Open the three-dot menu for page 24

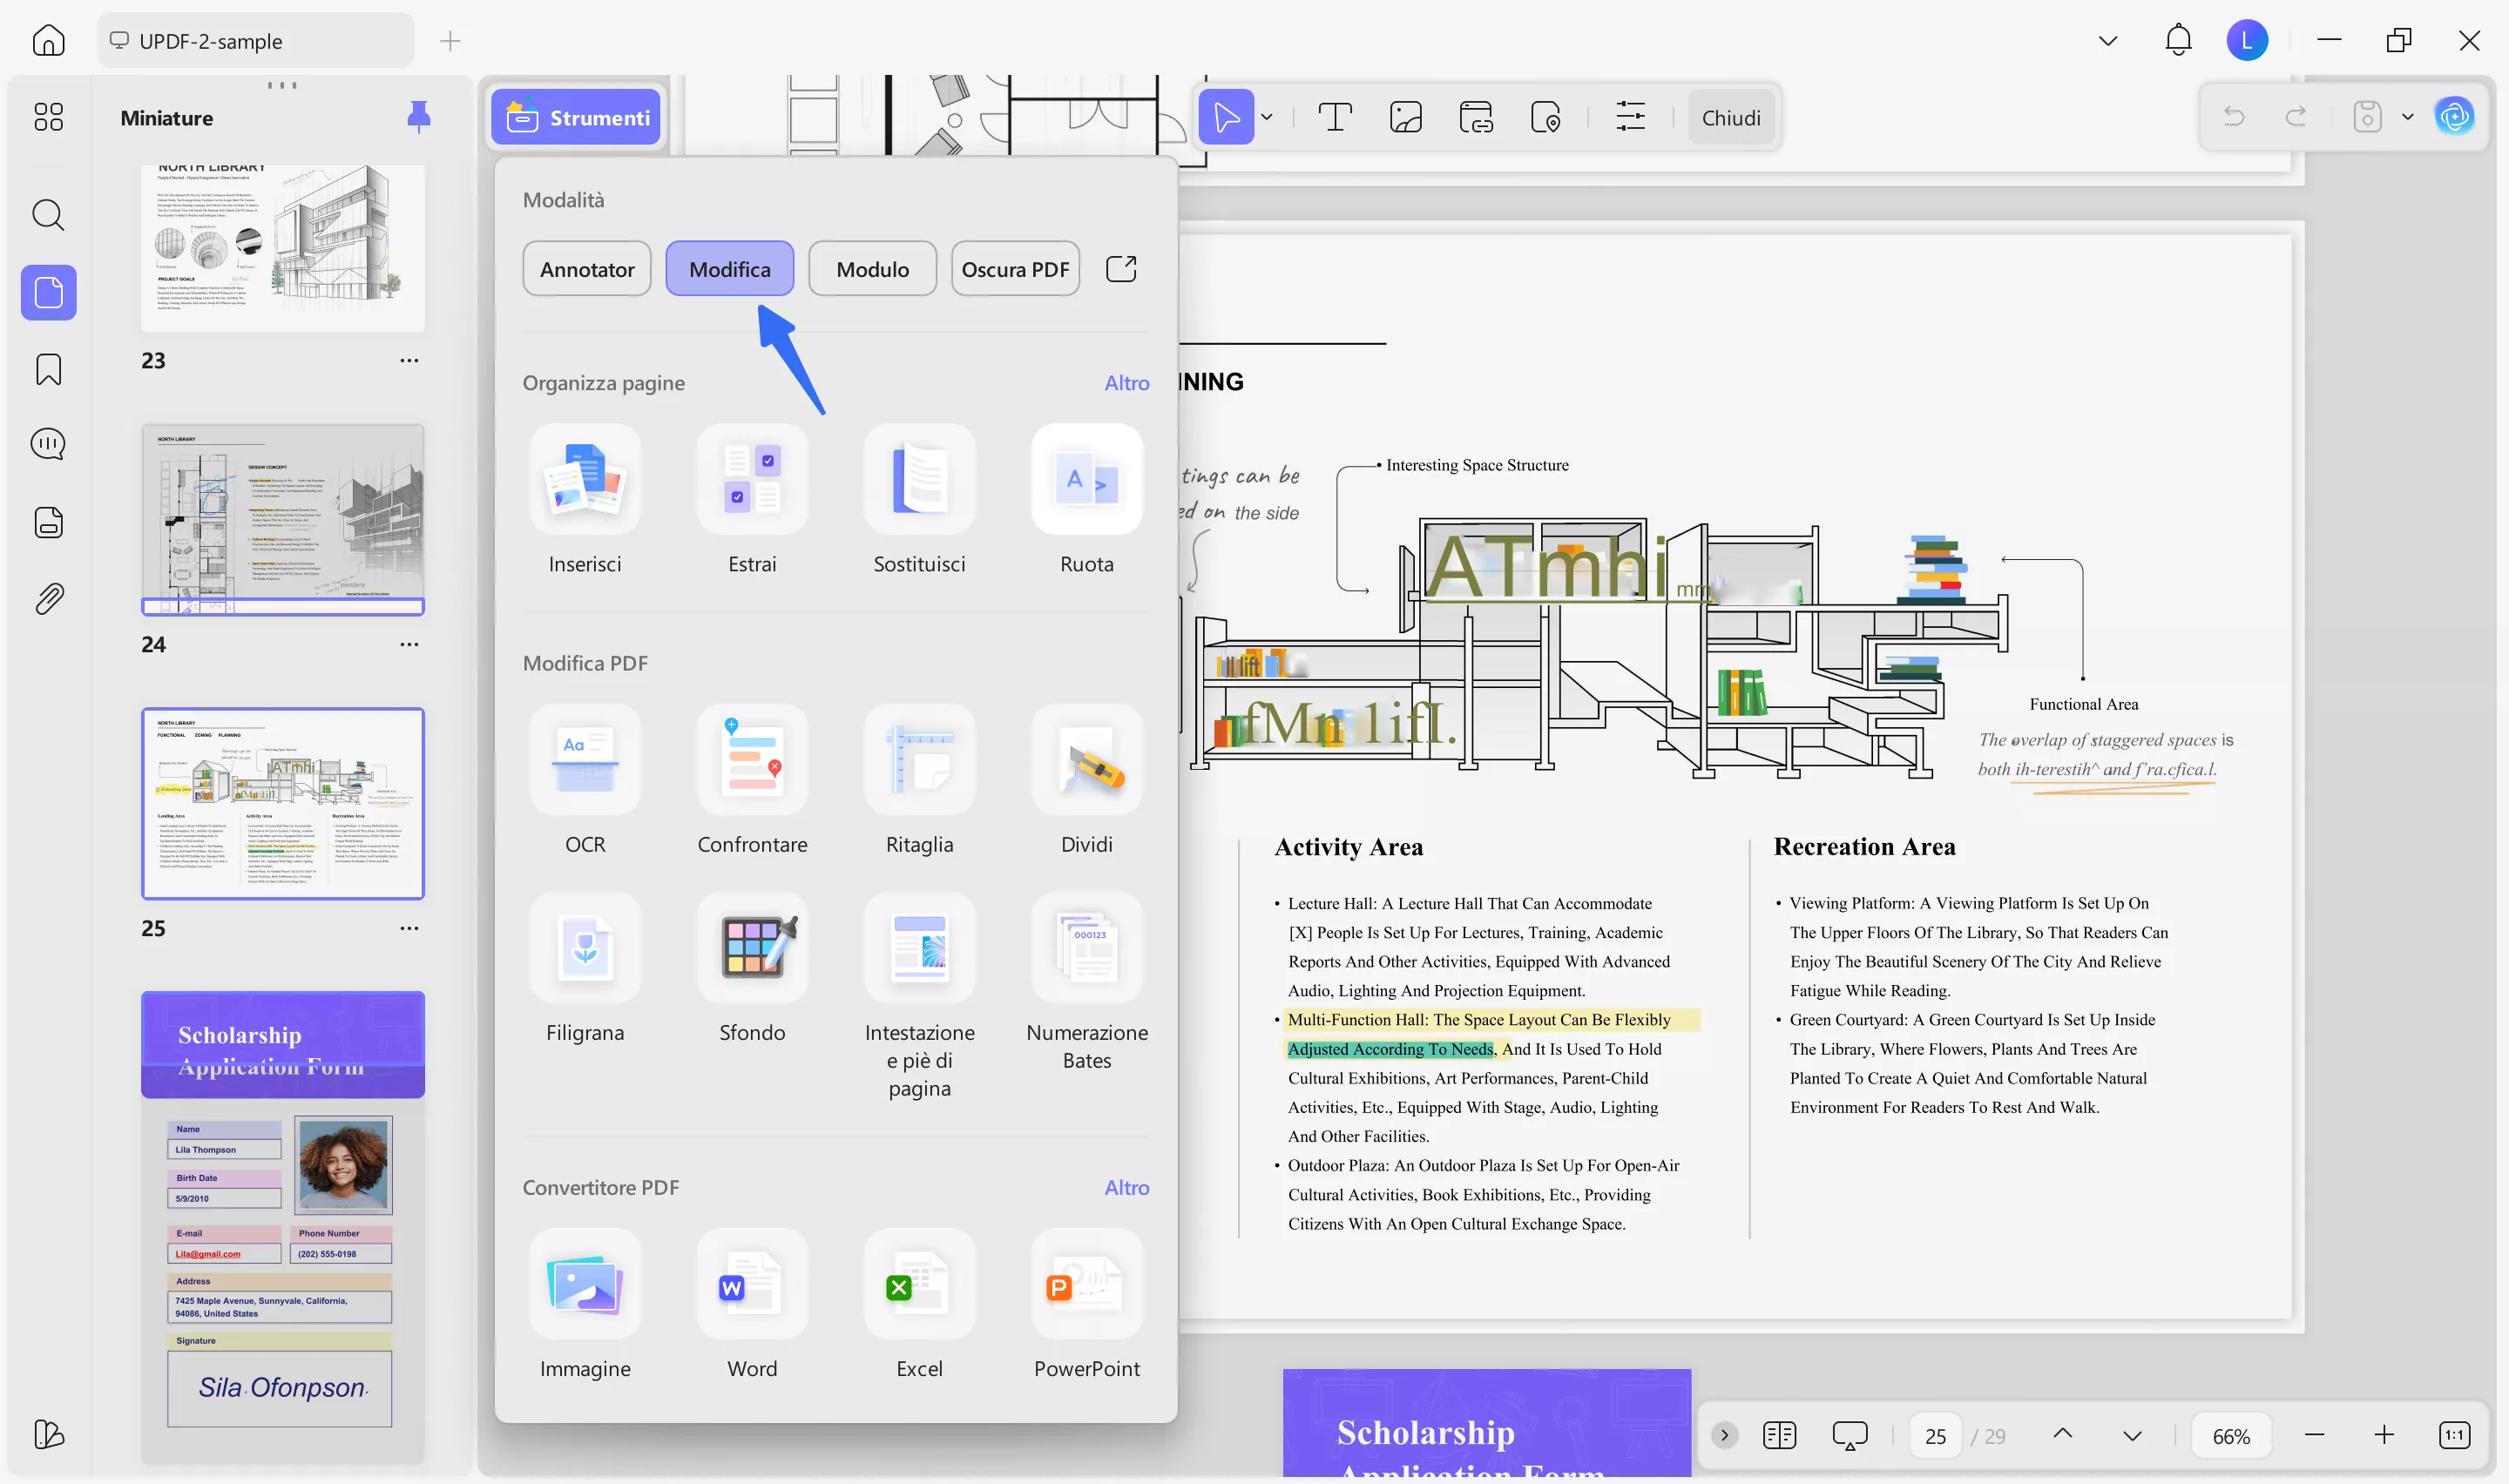coord(409,645)
